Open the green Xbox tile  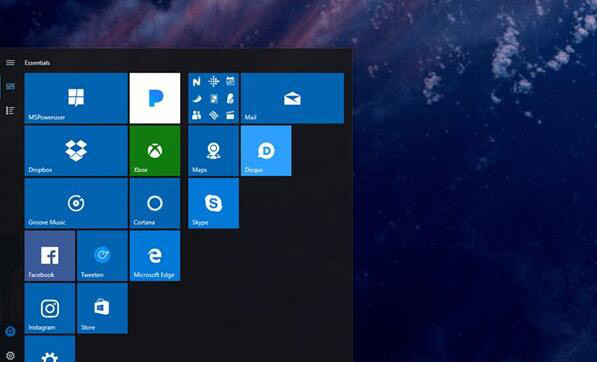[x=155, y=151]
